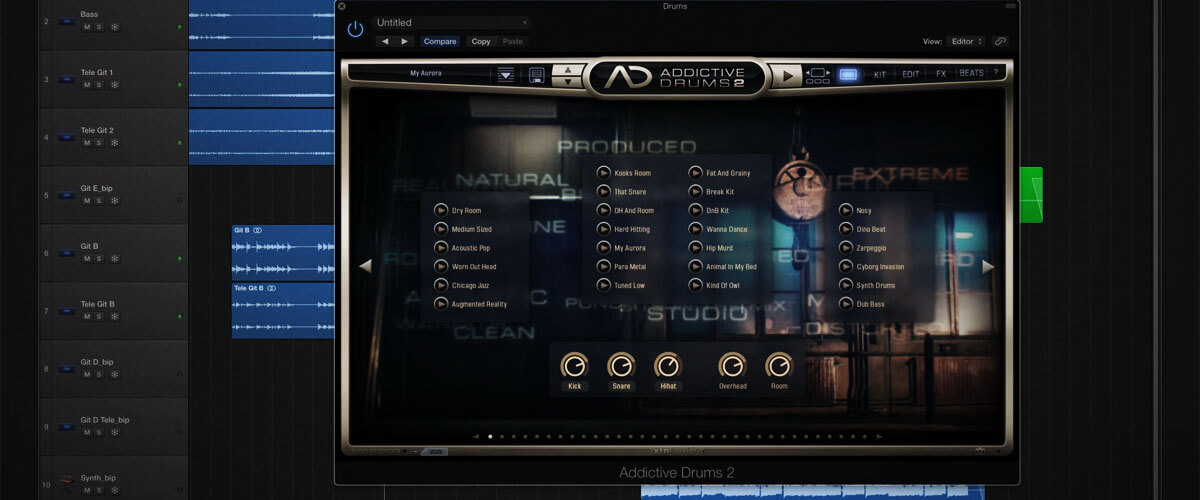Image resolution: width=1200 pixels, height=500 pixels.
Task: Click the Compare button
Action: pyautogui.click(x=440, y=41)
